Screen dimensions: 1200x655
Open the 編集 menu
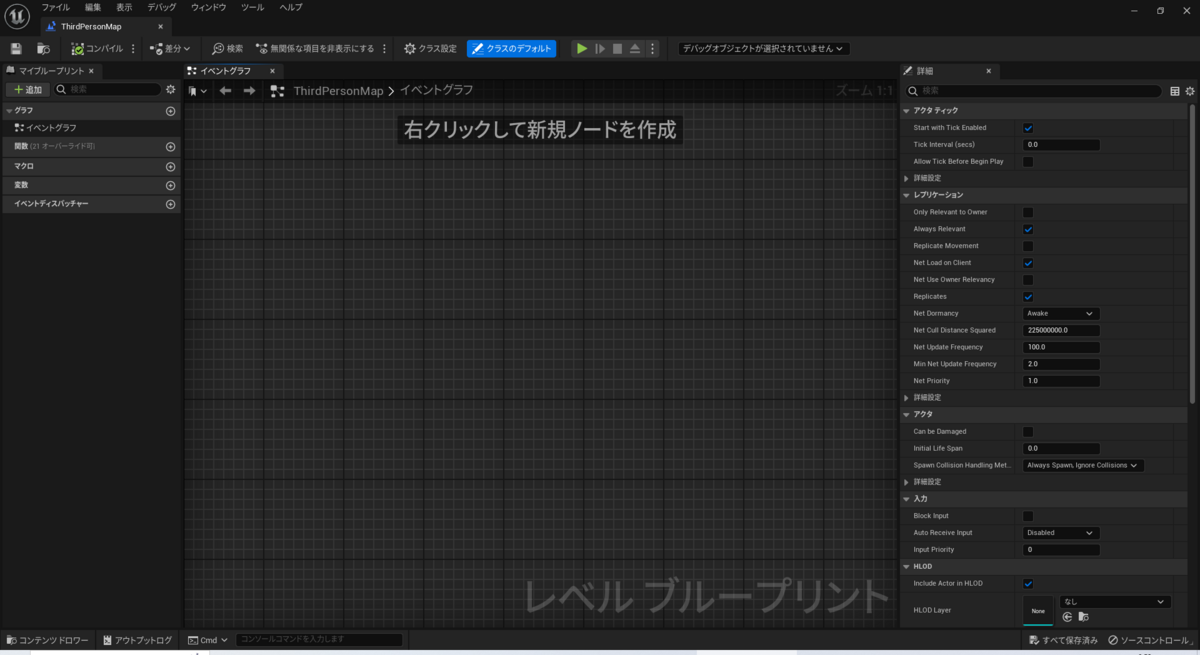[93, 7]
